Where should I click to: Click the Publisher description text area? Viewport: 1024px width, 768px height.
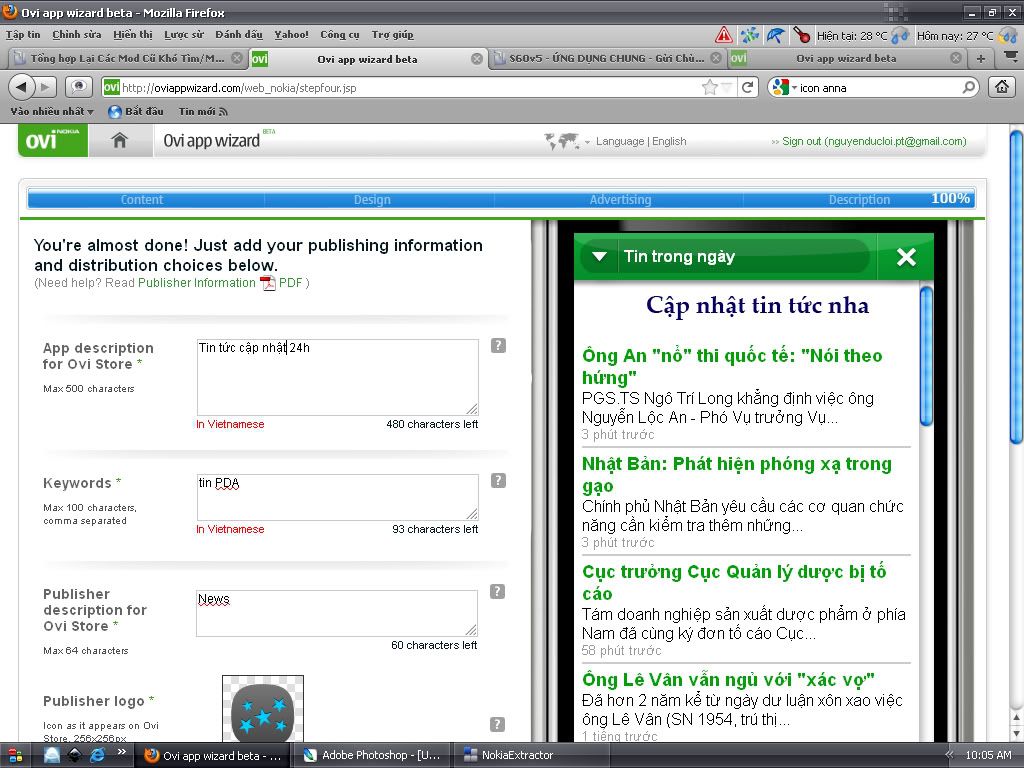point(337,613)
